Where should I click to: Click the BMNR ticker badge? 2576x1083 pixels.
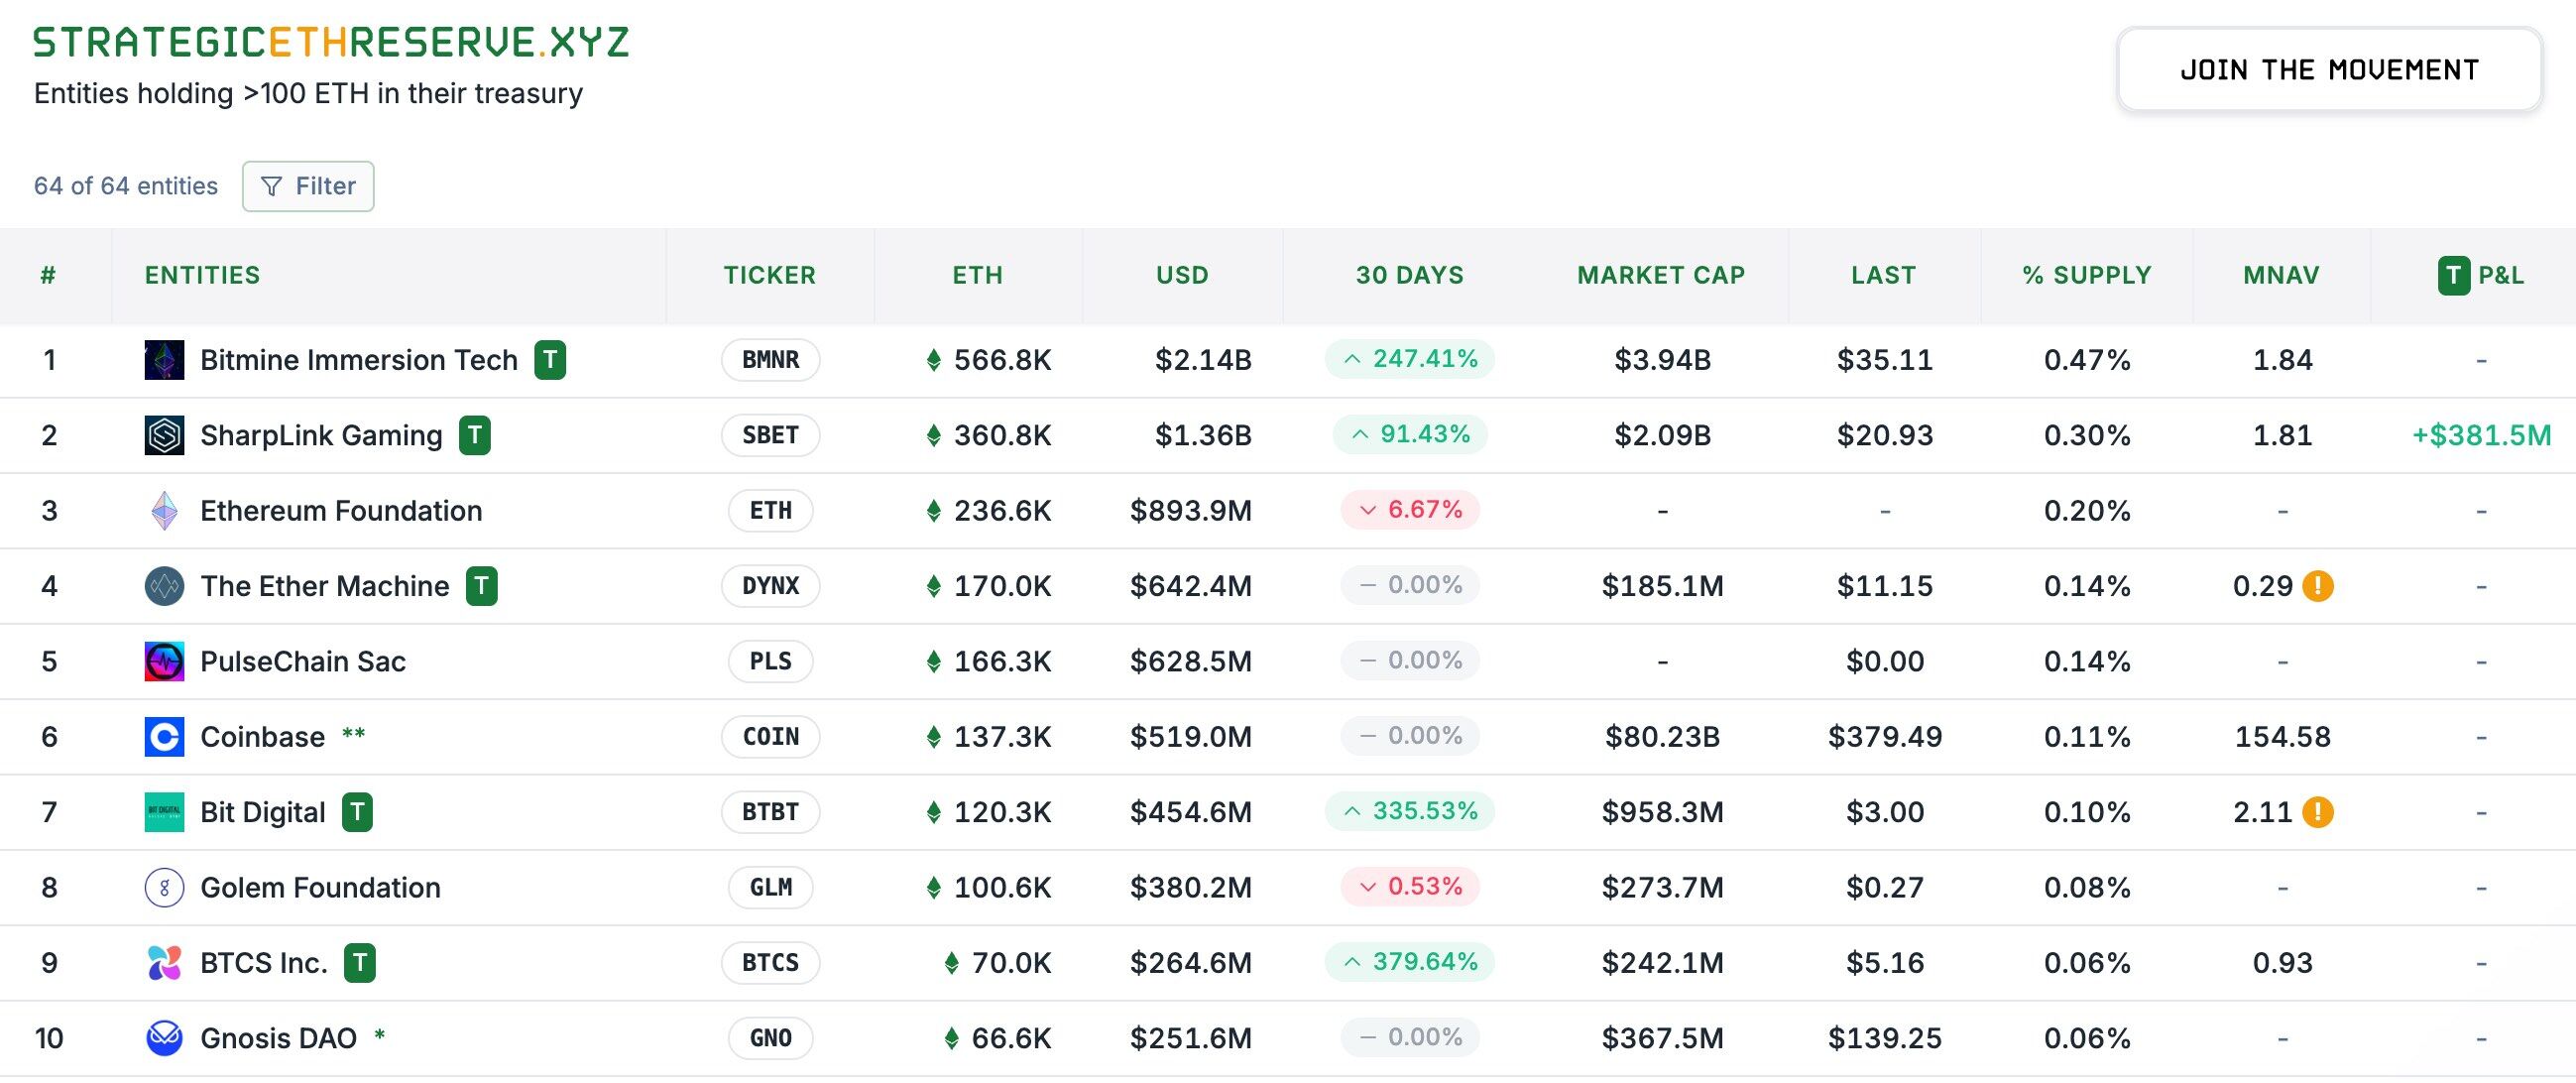[769, 360]
